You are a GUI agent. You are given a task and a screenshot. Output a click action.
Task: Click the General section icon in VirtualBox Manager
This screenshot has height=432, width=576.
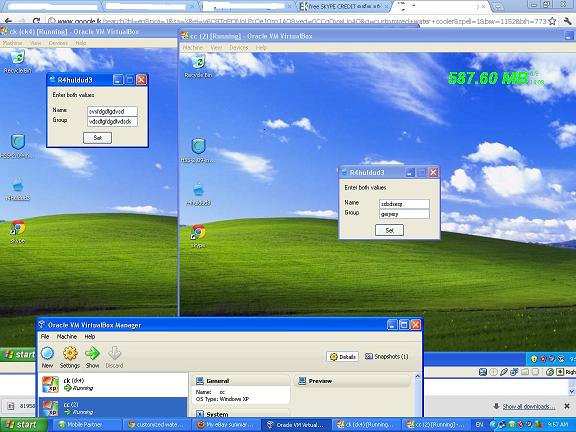pyautogui.click(x=200, y=381)
